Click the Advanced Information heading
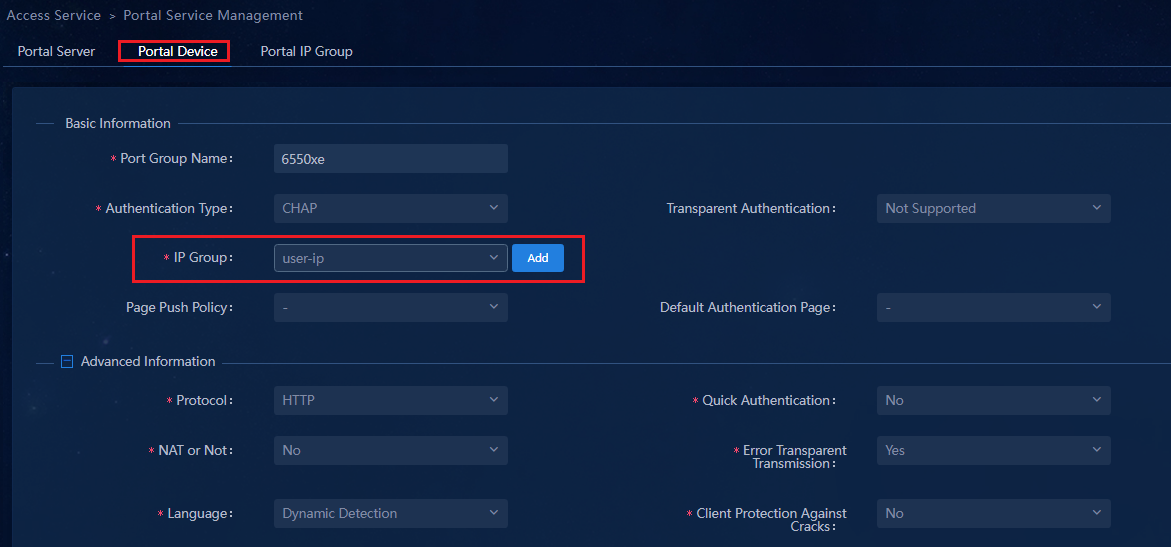Screen dimensions: 1171x547 [148, 362]
